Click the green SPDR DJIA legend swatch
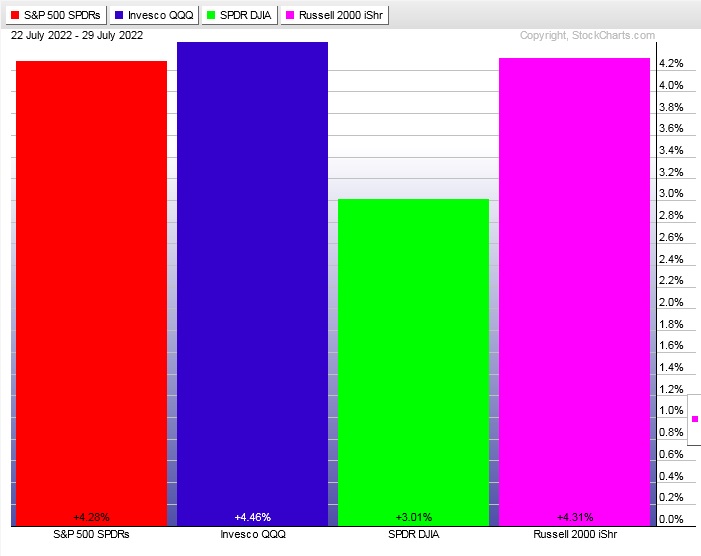 tap(211, 15)
